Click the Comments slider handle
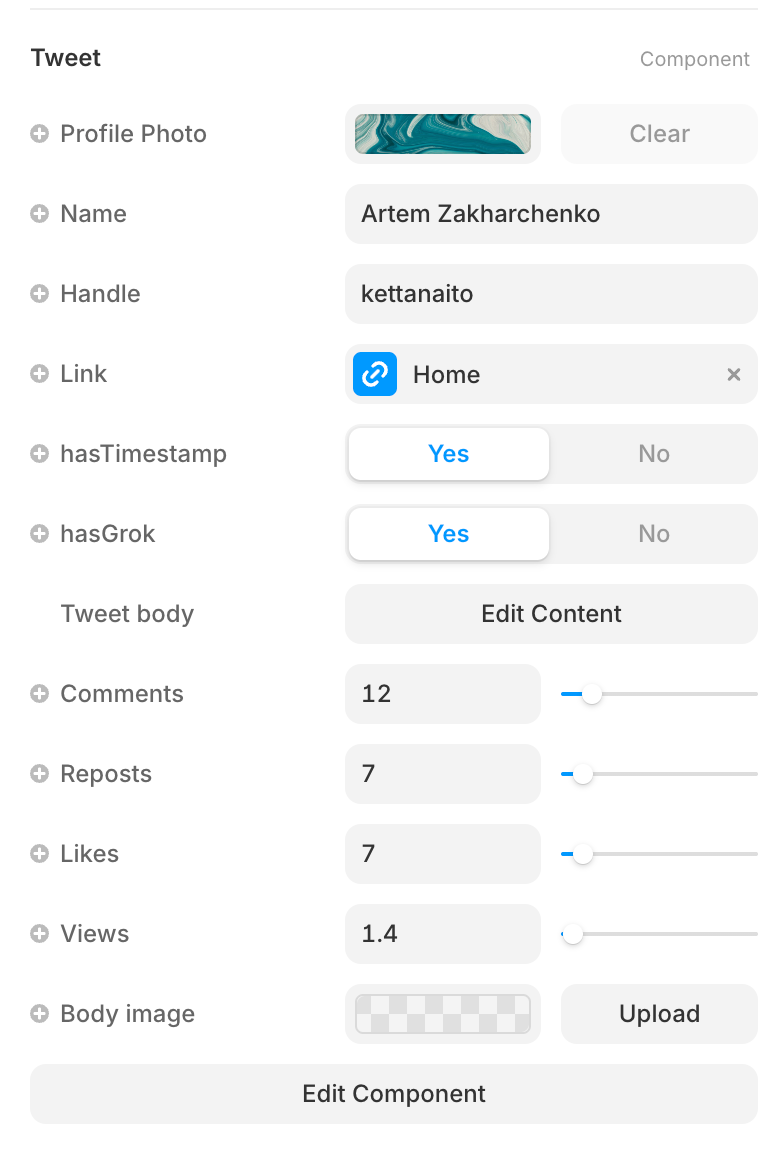 click(x=594, y=693)
